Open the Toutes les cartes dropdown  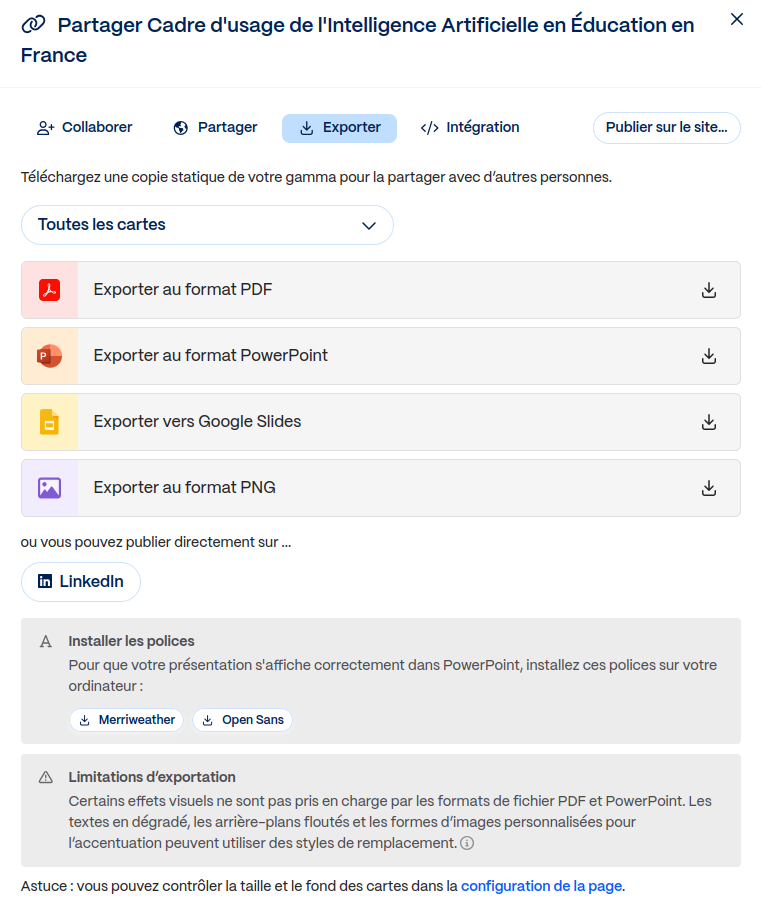207,225
